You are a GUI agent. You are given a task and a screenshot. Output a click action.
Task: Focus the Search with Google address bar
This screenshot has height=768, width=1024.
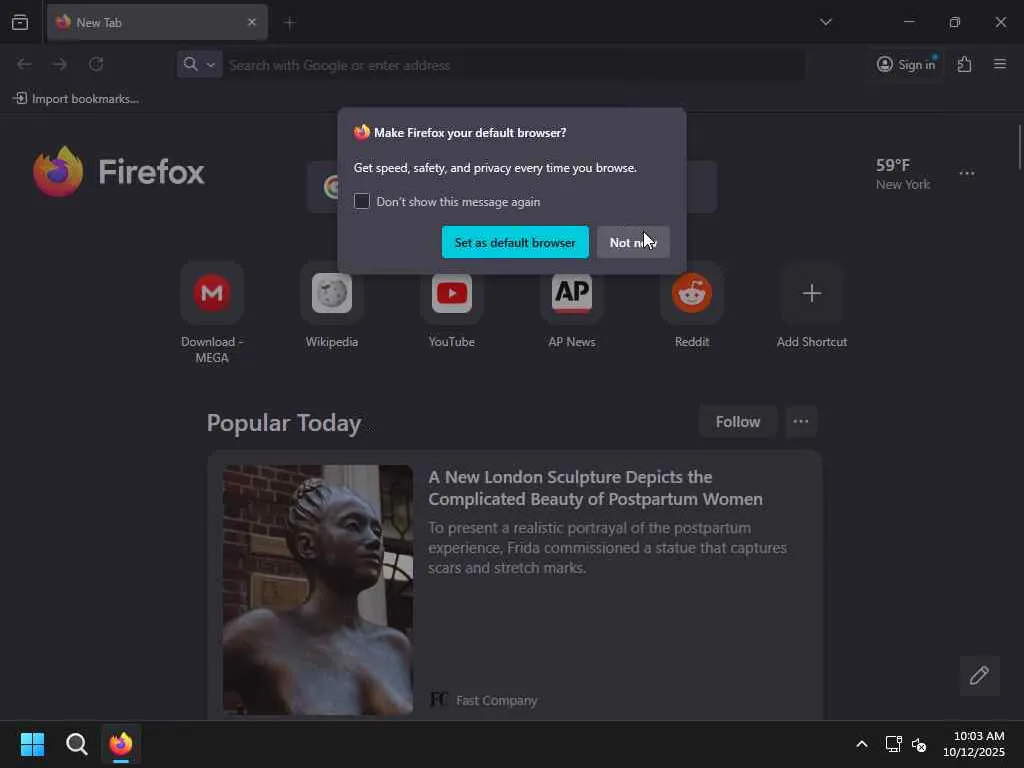pos(515,65)
